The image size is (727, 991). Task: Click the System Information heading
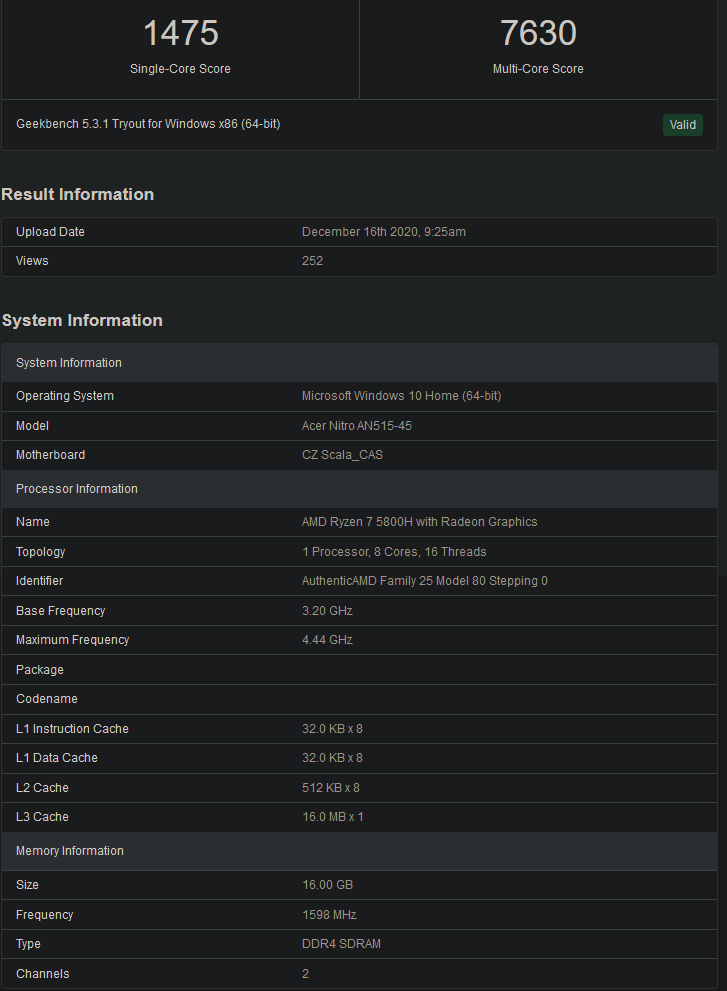[82, 320]
